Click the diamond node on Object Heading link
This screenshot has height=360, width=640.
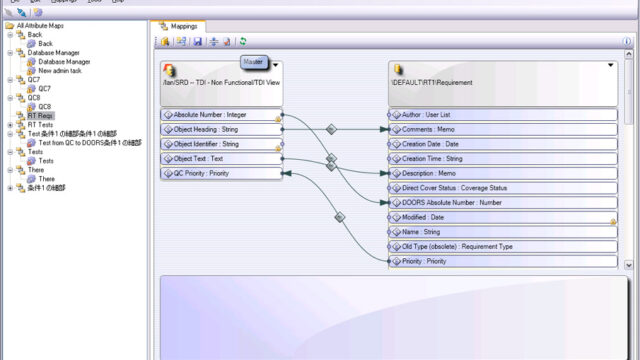tap(331, 129)
